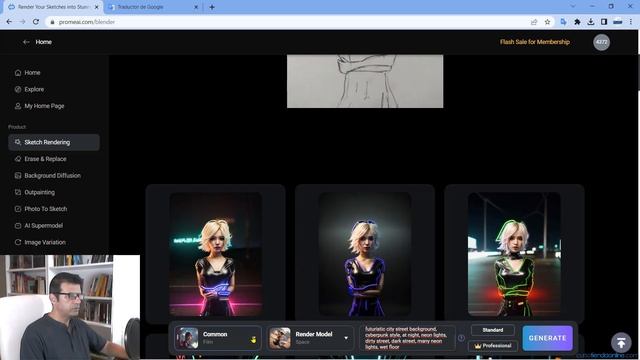640x360 pixels.
Task: Click the back arrow beside Home header
Action: pyautogui.click(x=26, y=42)
